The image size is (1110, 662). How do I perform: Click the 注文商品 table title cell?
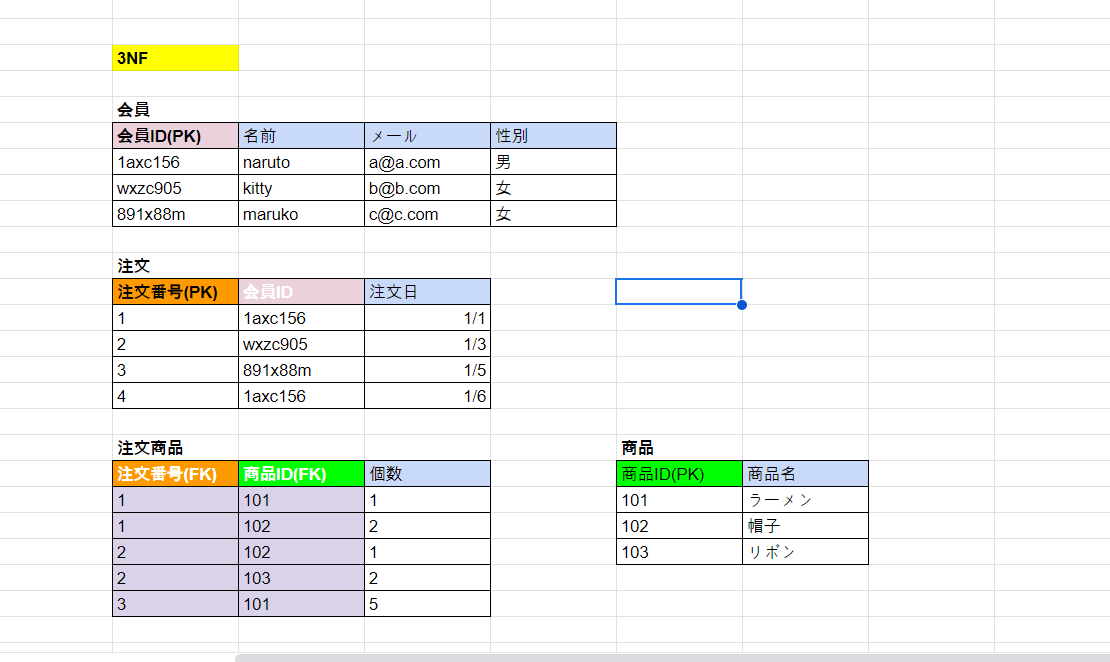176,448
